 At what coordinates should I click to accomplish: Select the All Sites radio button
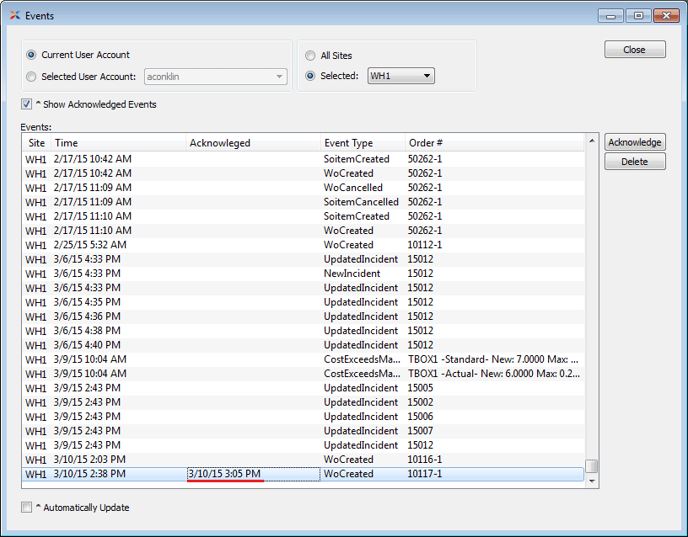tap(310, 56)
